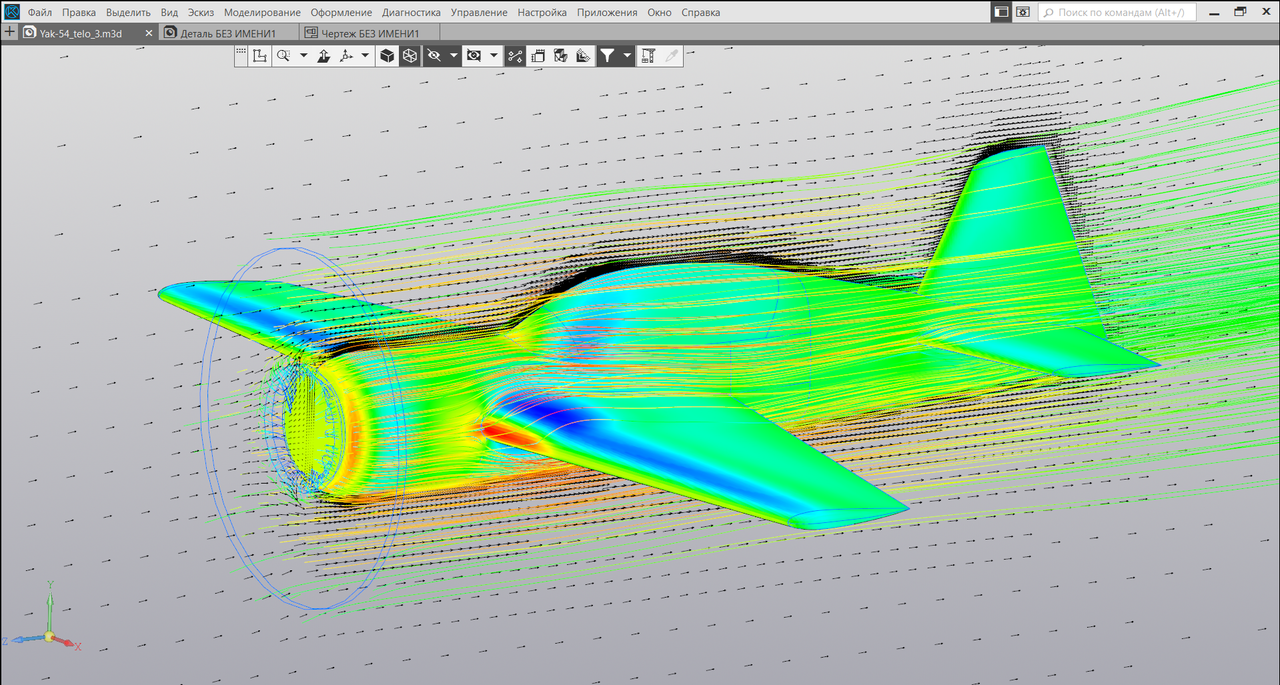Click the dimension measure tool icon

(x=648, y=56)
